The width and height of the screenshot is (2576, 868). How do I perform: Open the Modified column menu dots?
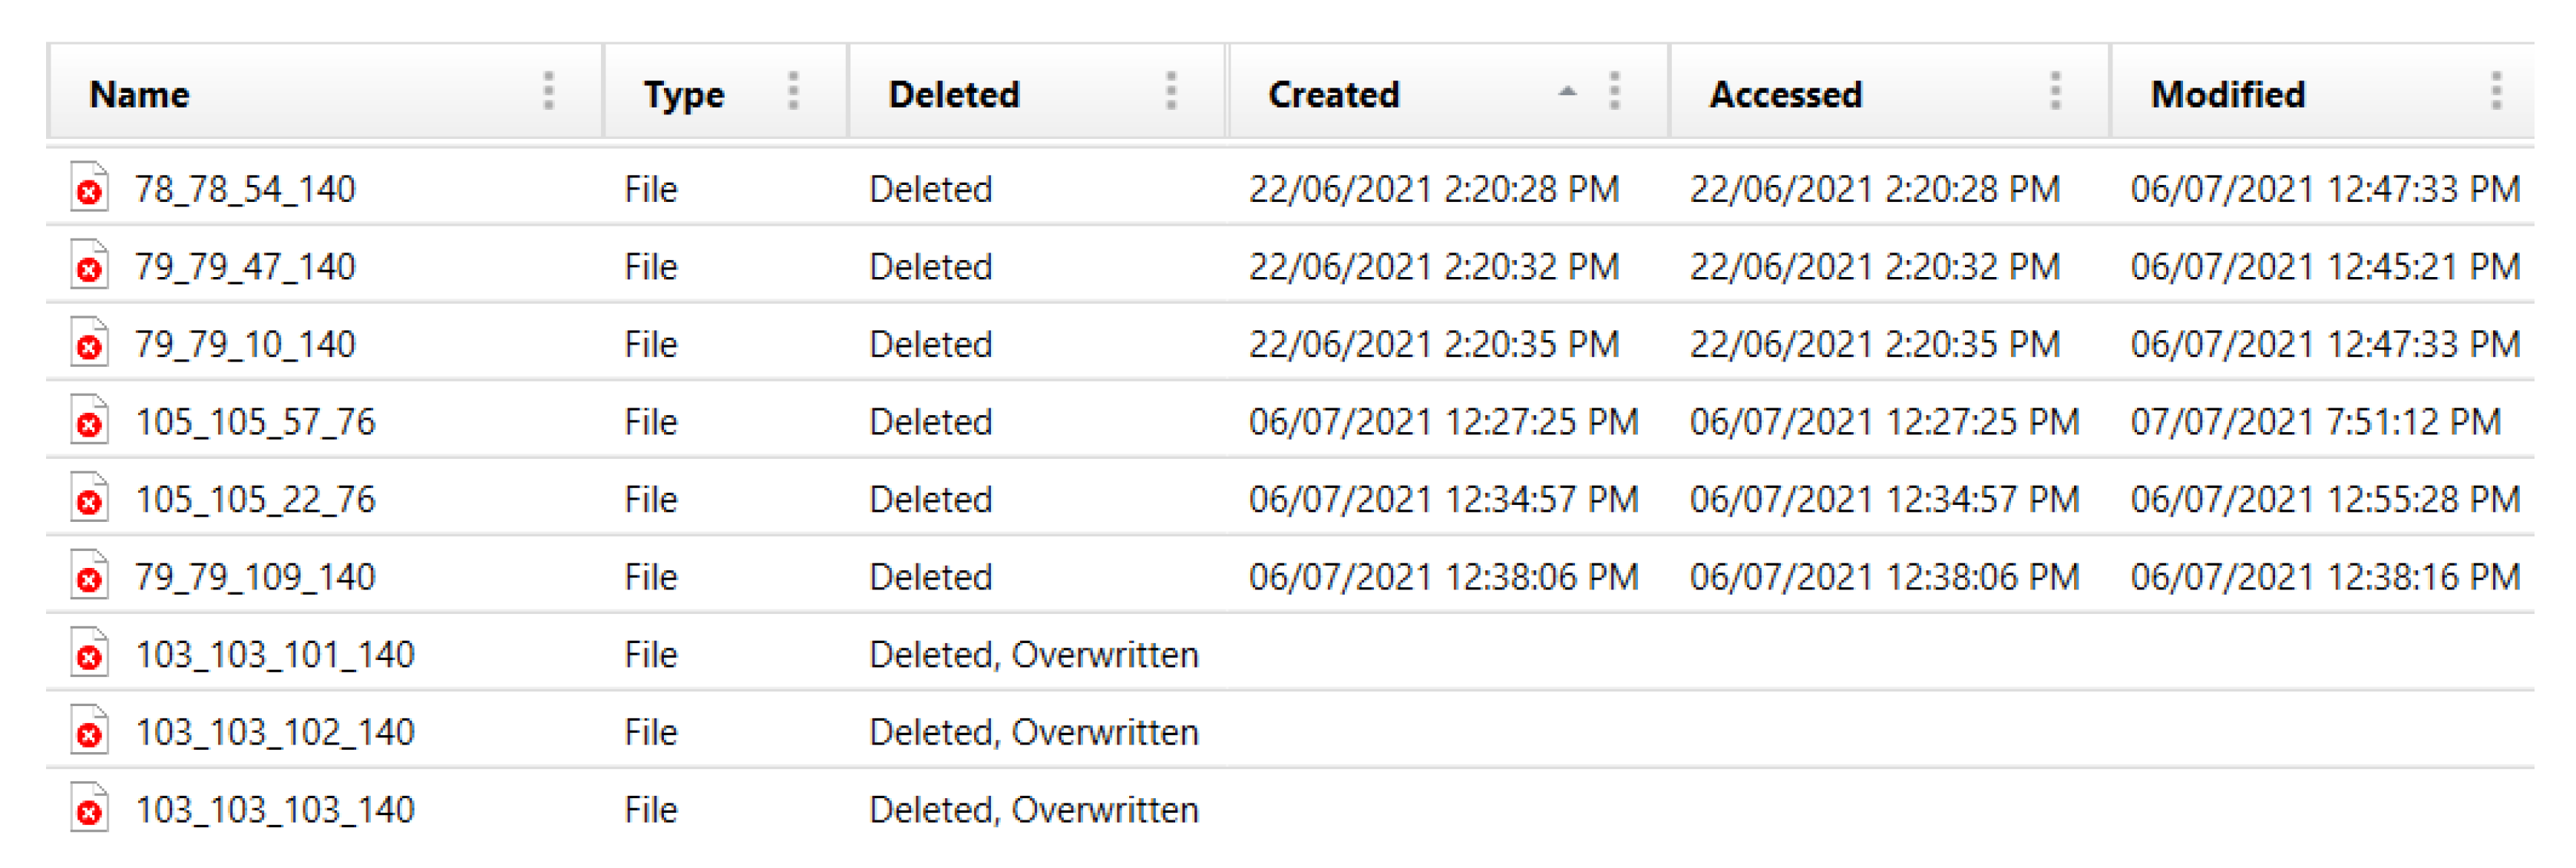2496,92
